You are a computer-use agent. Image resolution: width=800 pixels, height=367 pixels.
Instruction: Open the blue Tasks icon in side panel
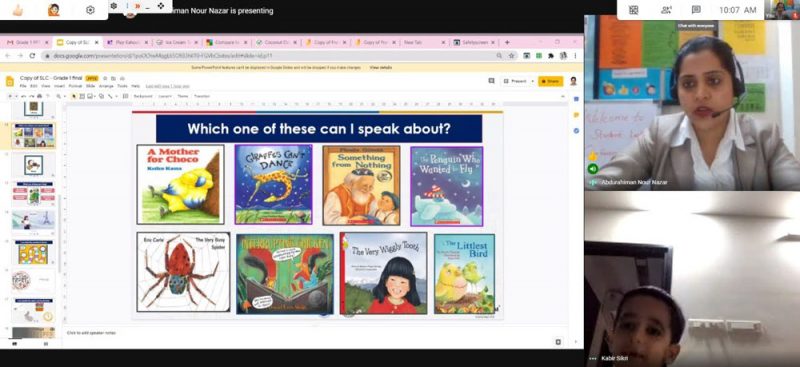(x=576, y=131)
